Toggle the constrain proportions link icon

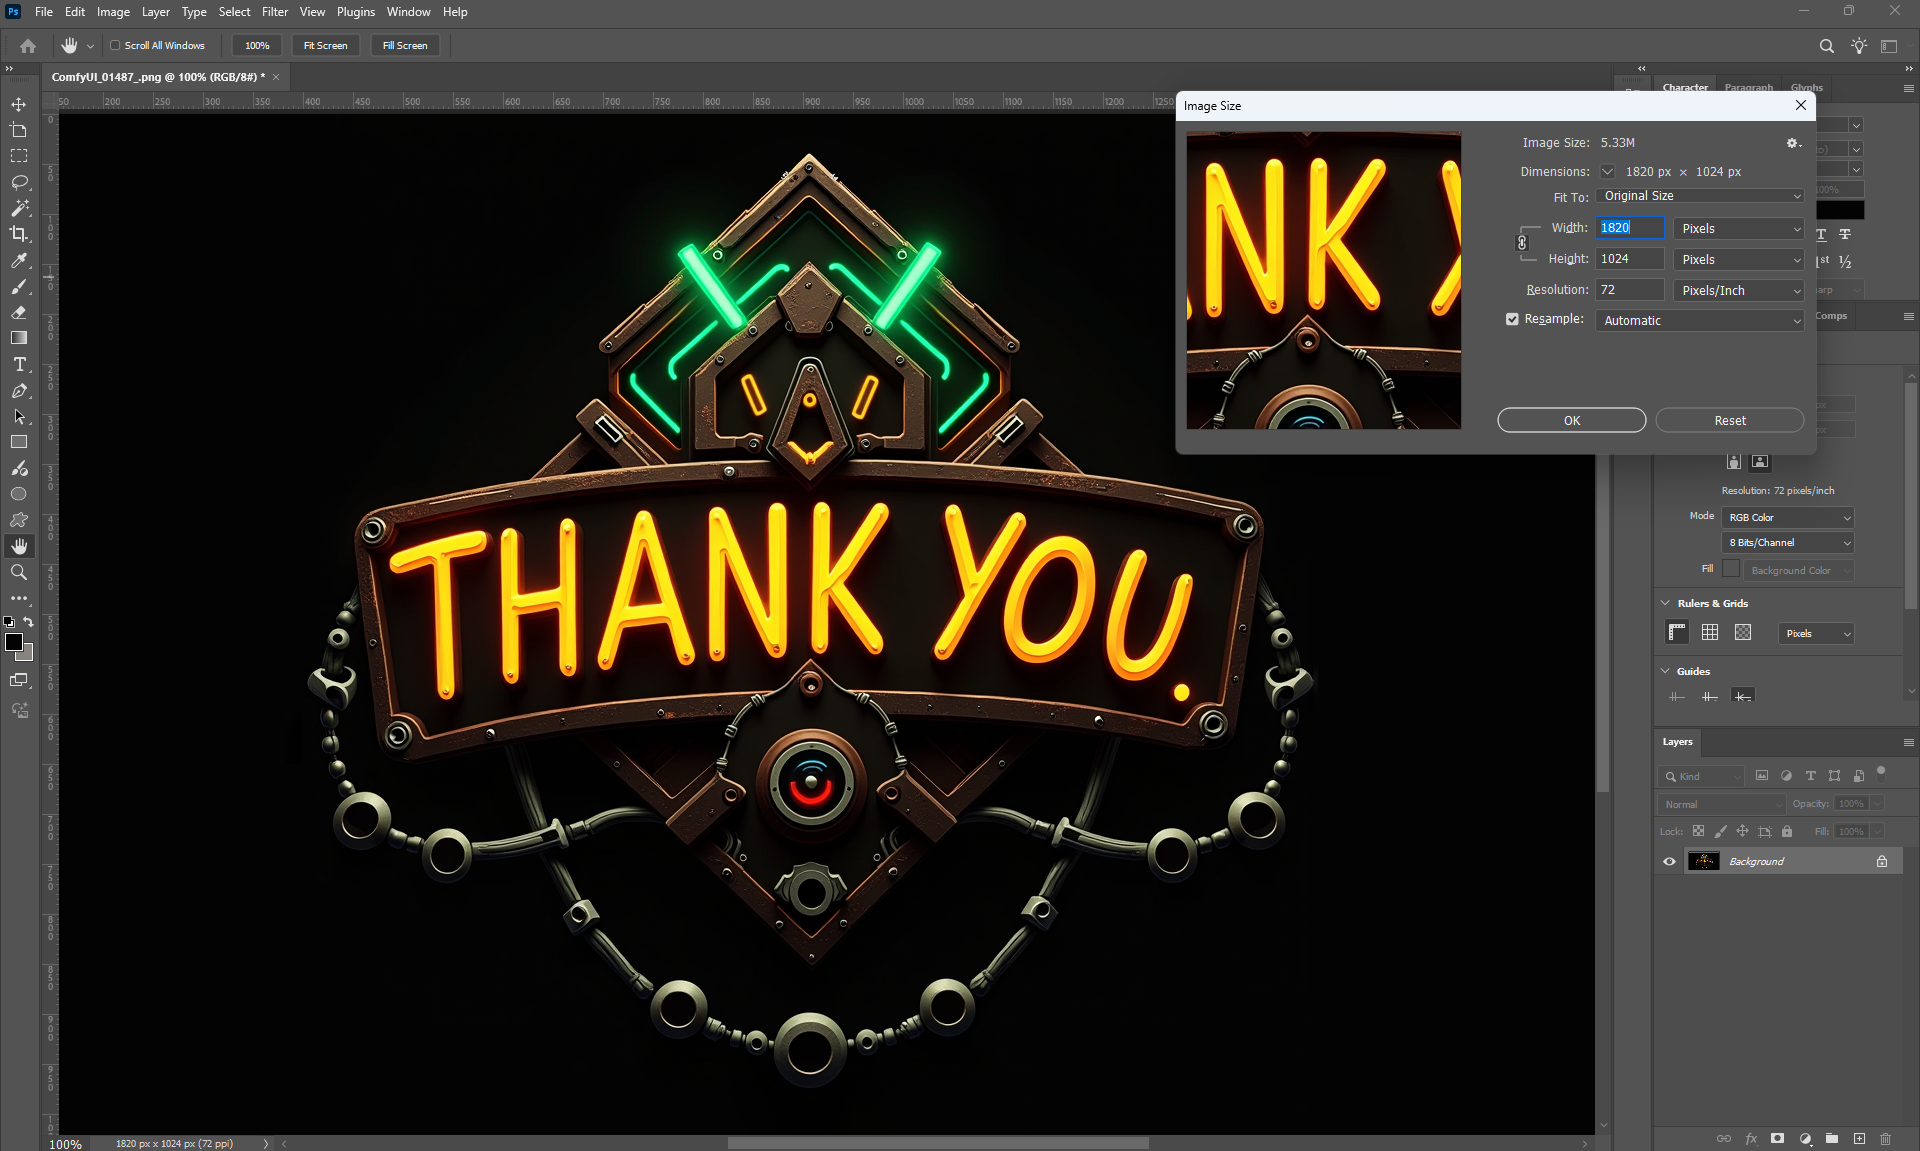click(x=1522, y=243)
